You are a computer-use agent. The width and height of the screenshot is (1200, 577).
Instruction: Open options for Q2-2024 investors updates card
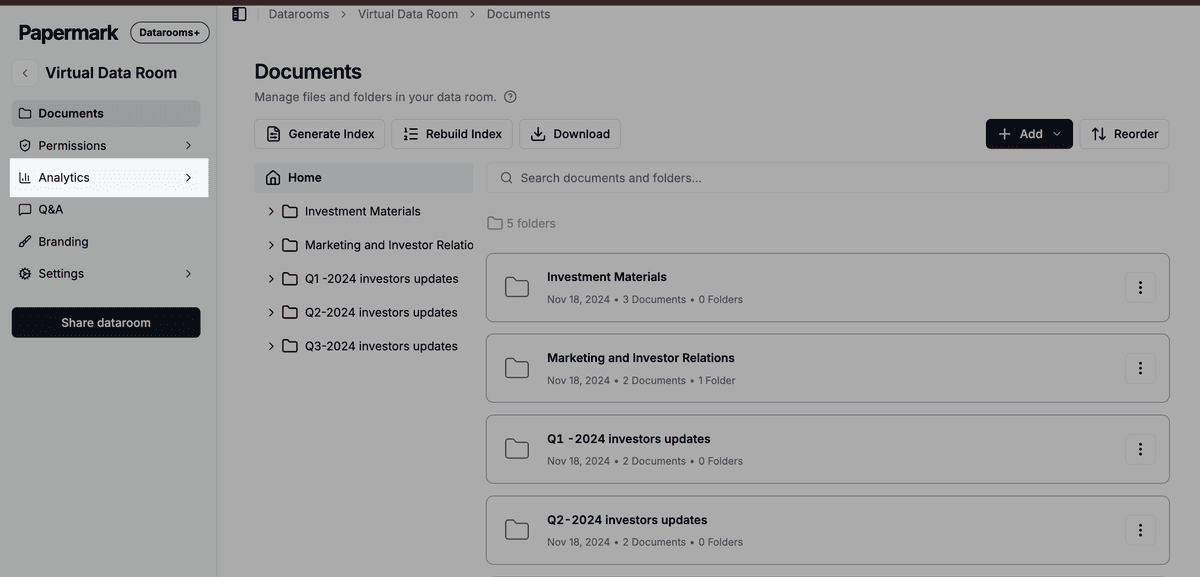tap(1140, 531)
